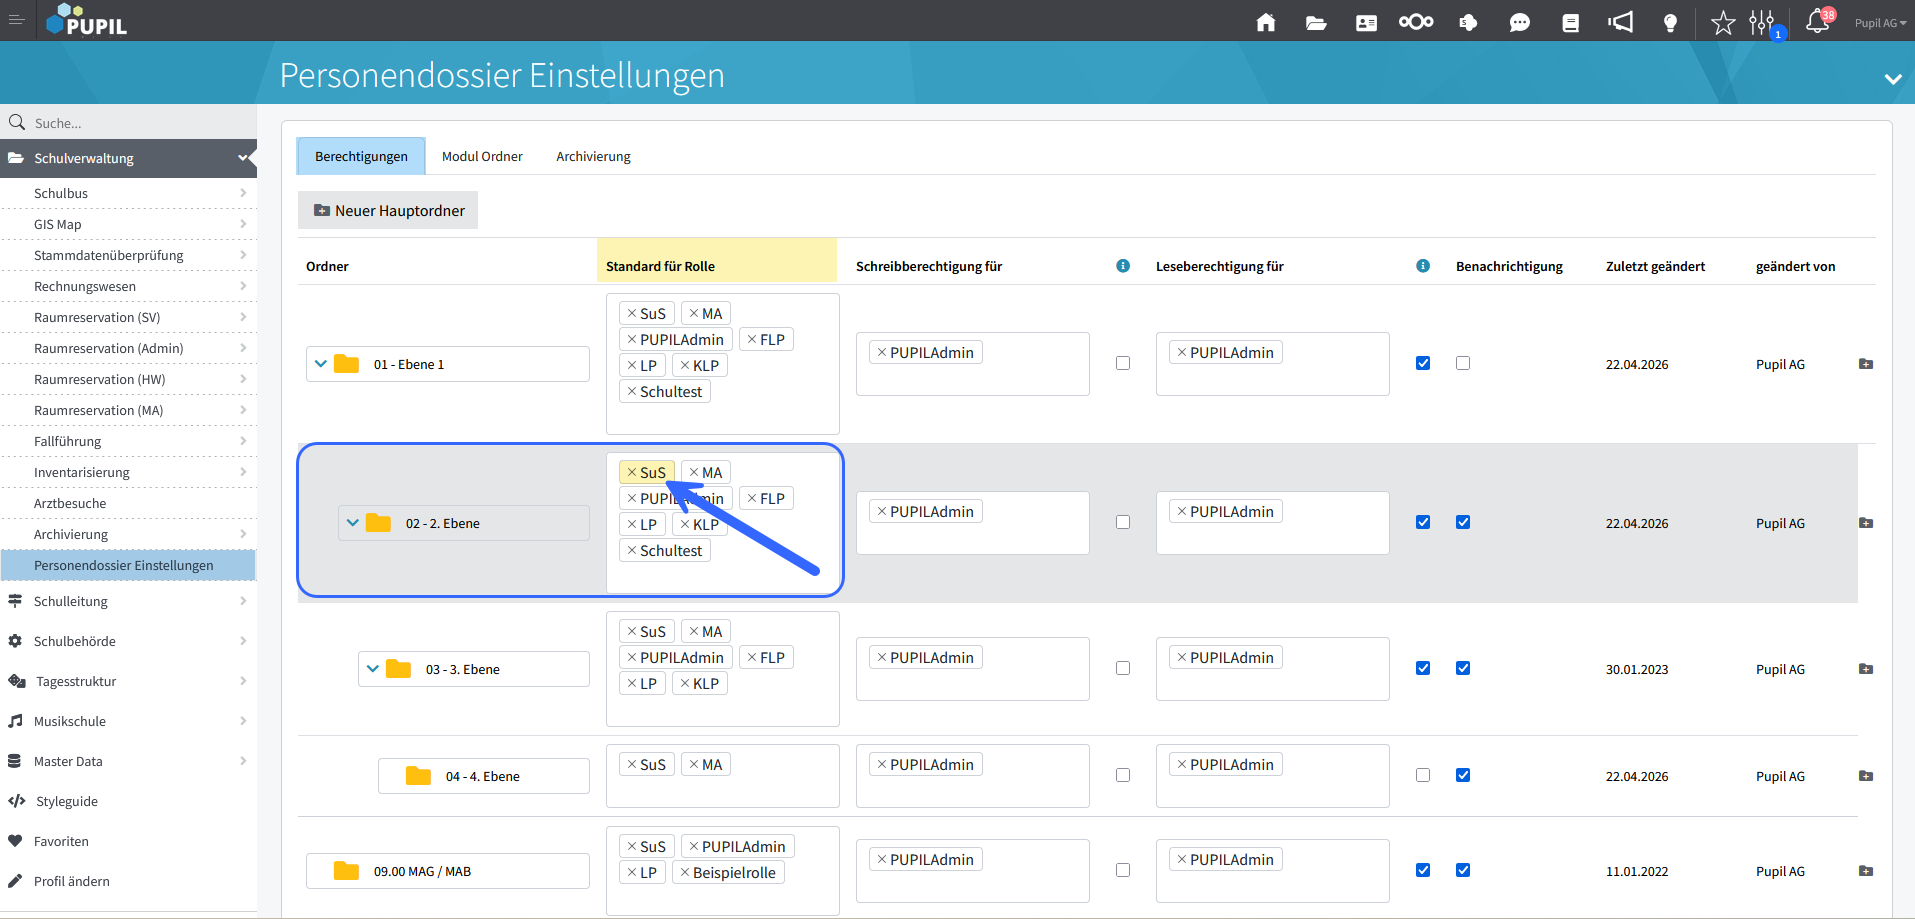The image size is (1915, 919).
Task: Switch to the Modul Ordner tab
Action: [x=482, y=157]
